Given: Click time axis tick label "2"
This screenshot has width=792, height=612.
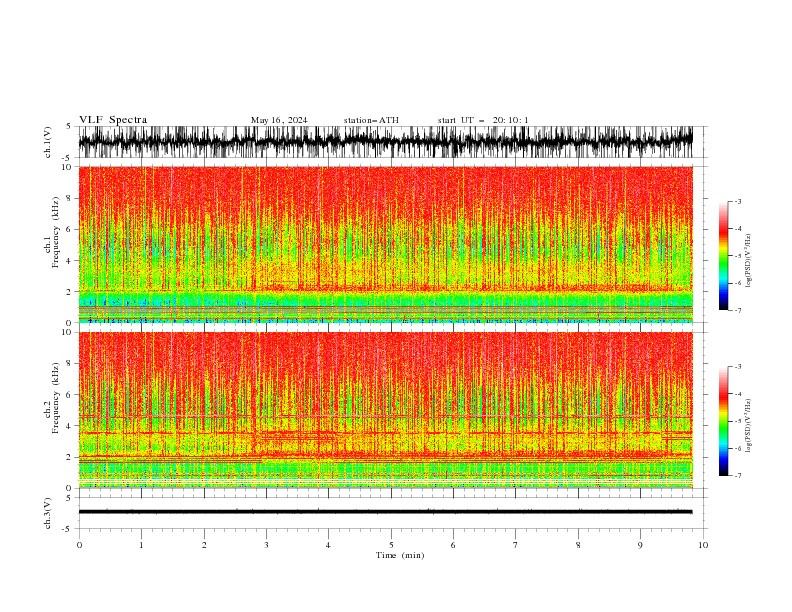Looking at the screenshot, I should tap(204, 545).
